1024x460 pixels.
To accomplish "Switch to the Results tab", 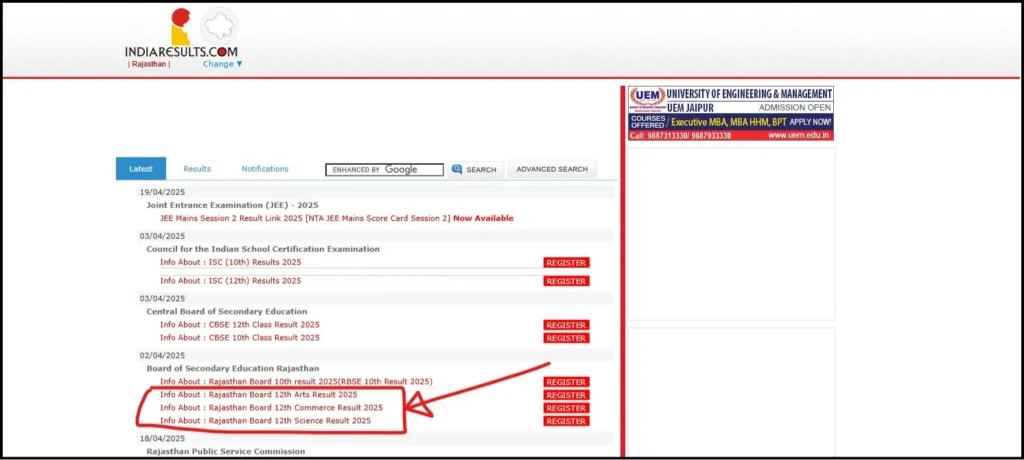I will 197,169.
